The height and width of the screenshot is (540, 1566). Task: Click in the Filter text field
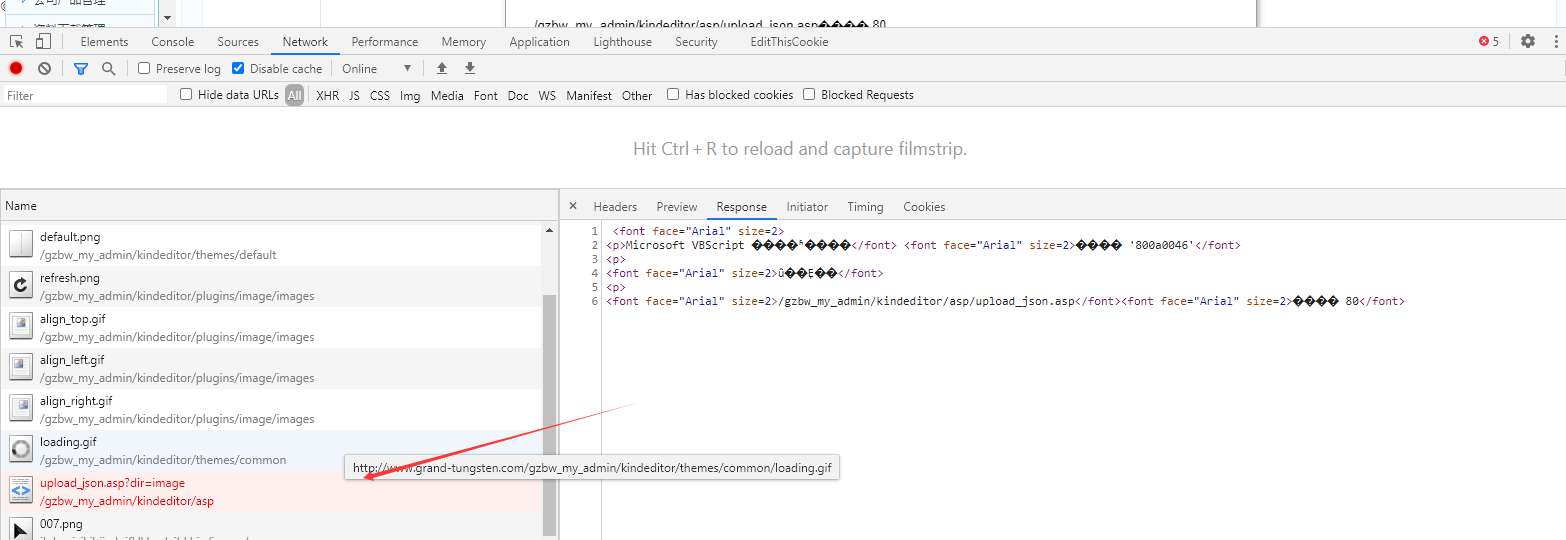tap(85, 95)
